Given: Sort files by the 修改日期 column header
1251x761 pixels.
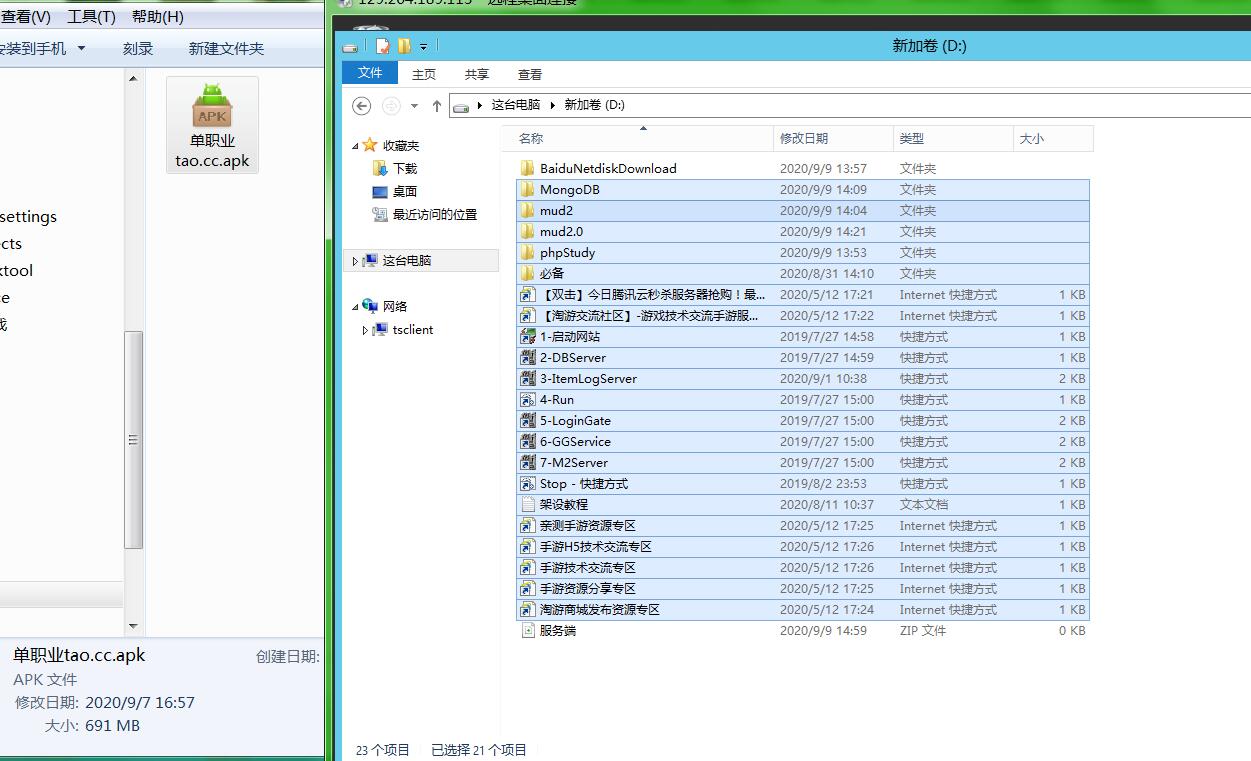Looking at the screenshot, I should [x=804, y=139].
